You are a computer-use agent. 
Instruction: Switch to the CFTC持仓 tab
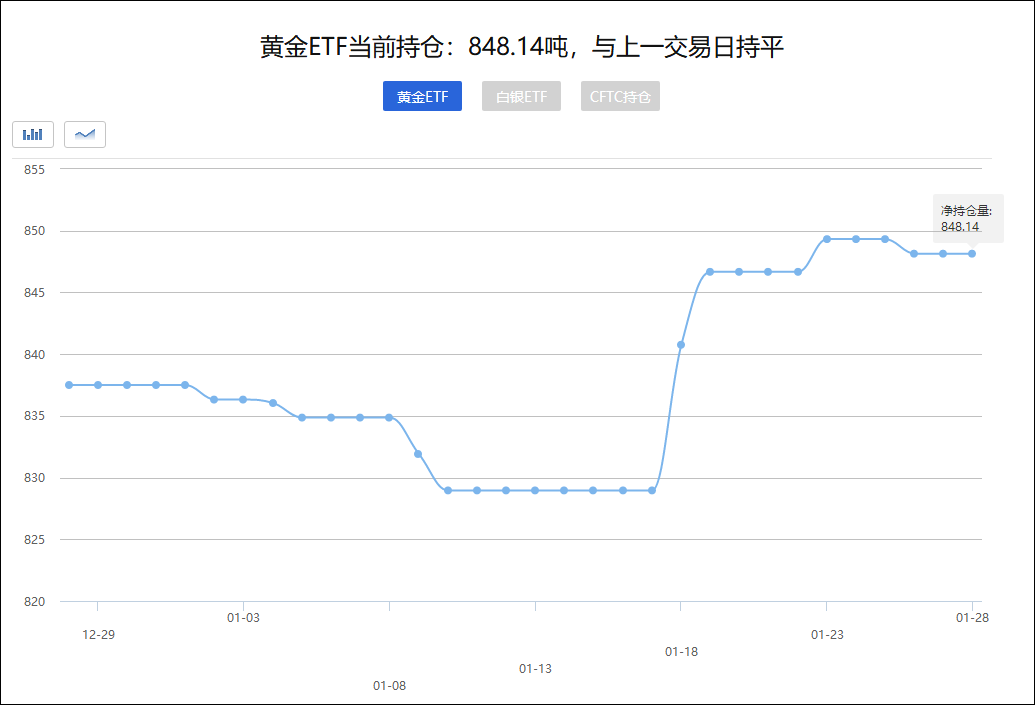(x=620, y=97)
